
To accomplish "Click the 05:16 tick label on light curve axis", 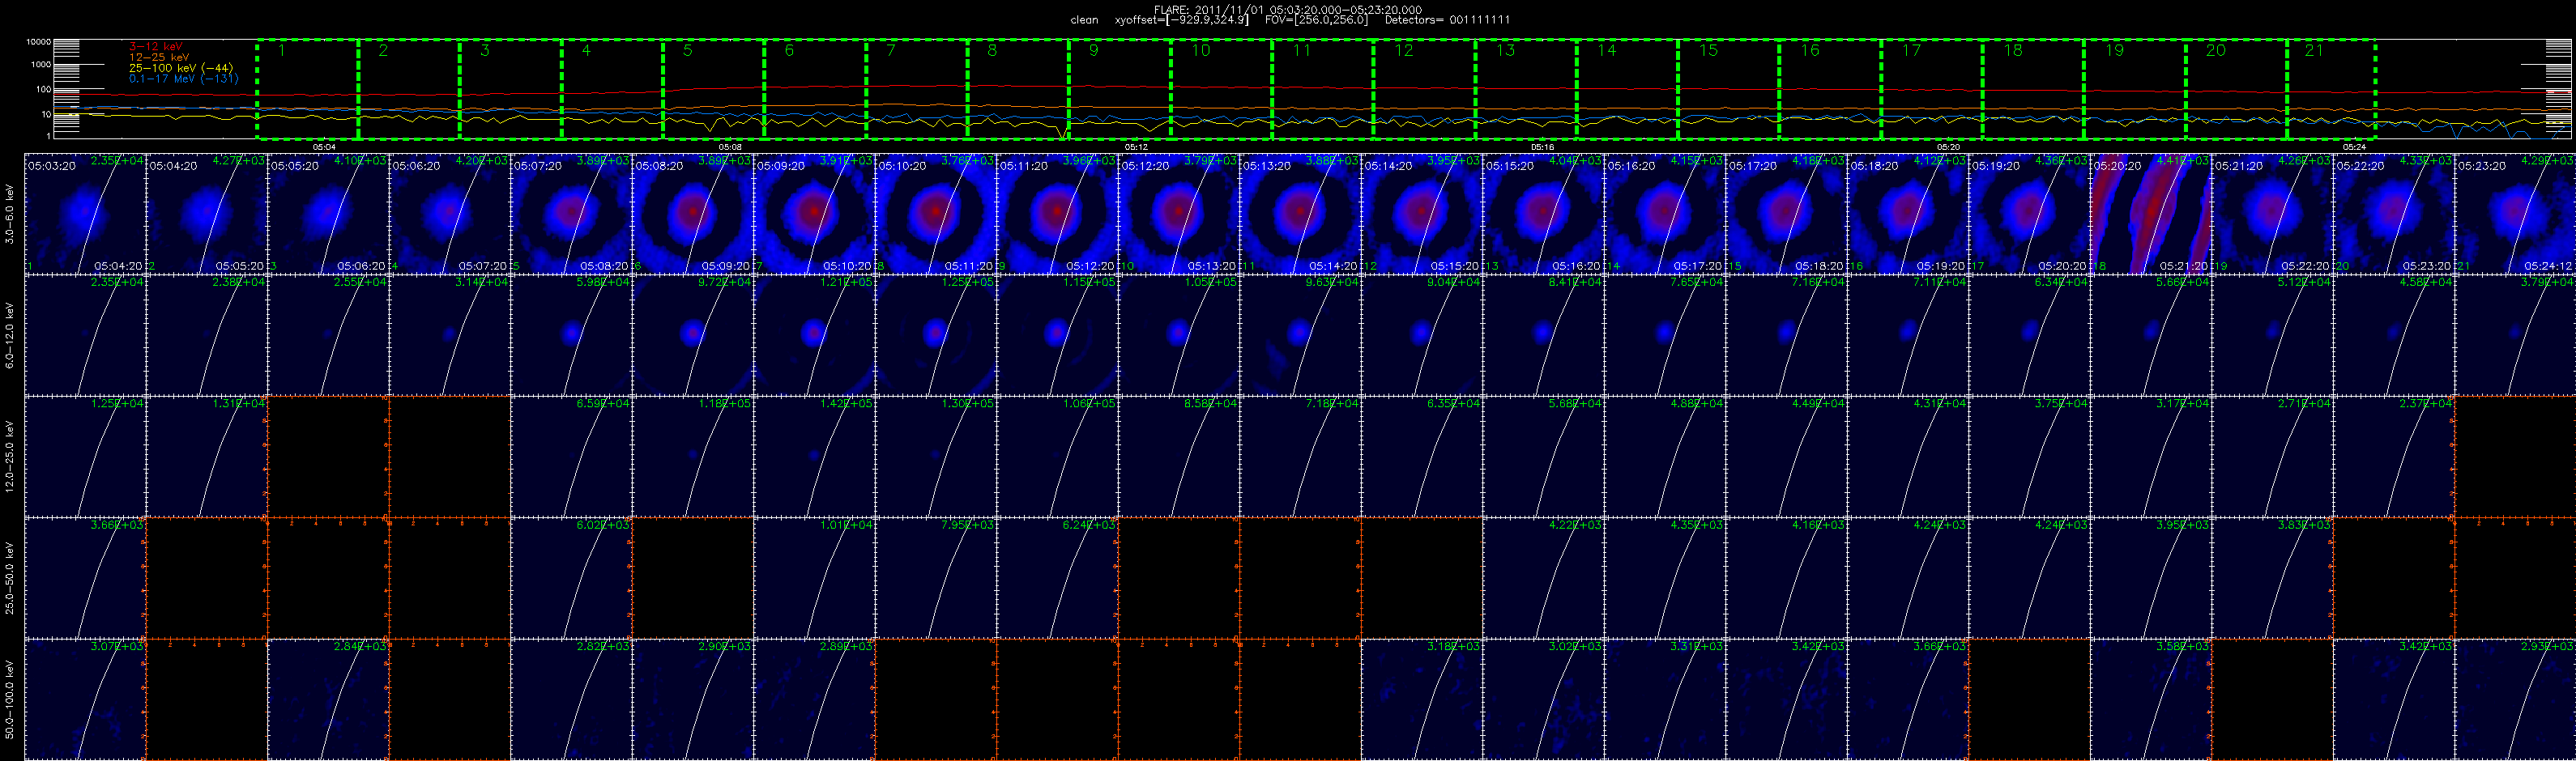I will point(1542,147).
